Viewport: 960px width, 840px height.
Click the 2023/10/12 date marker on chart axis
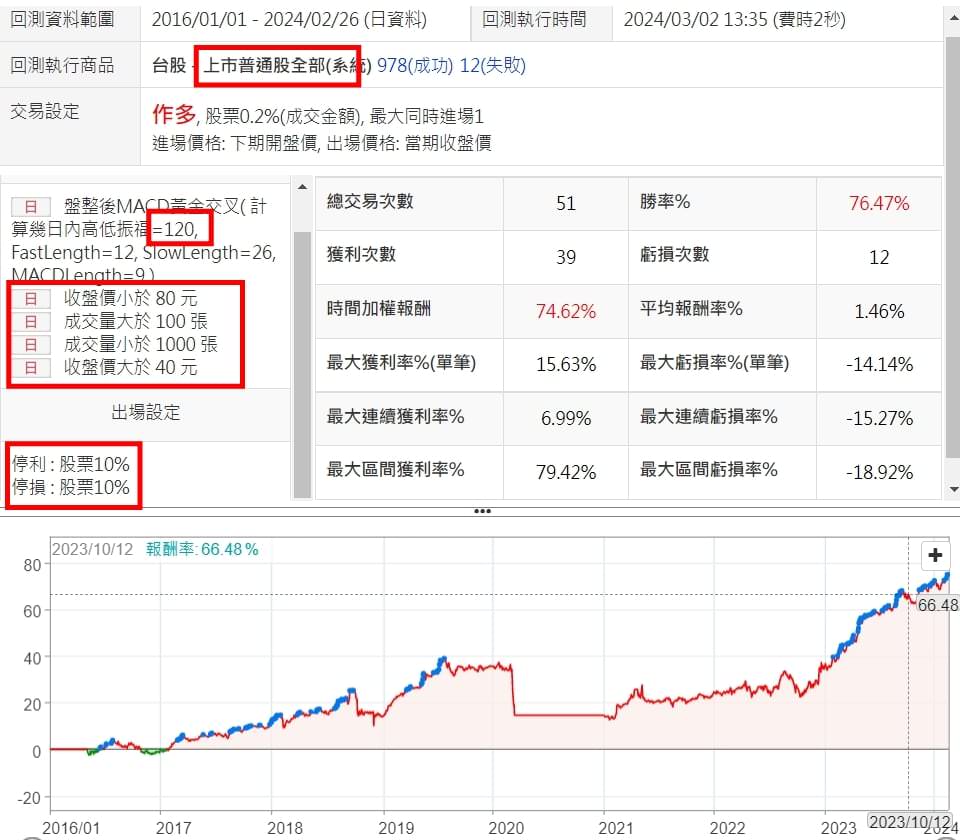pyautogui.click(x=906, y=822)
